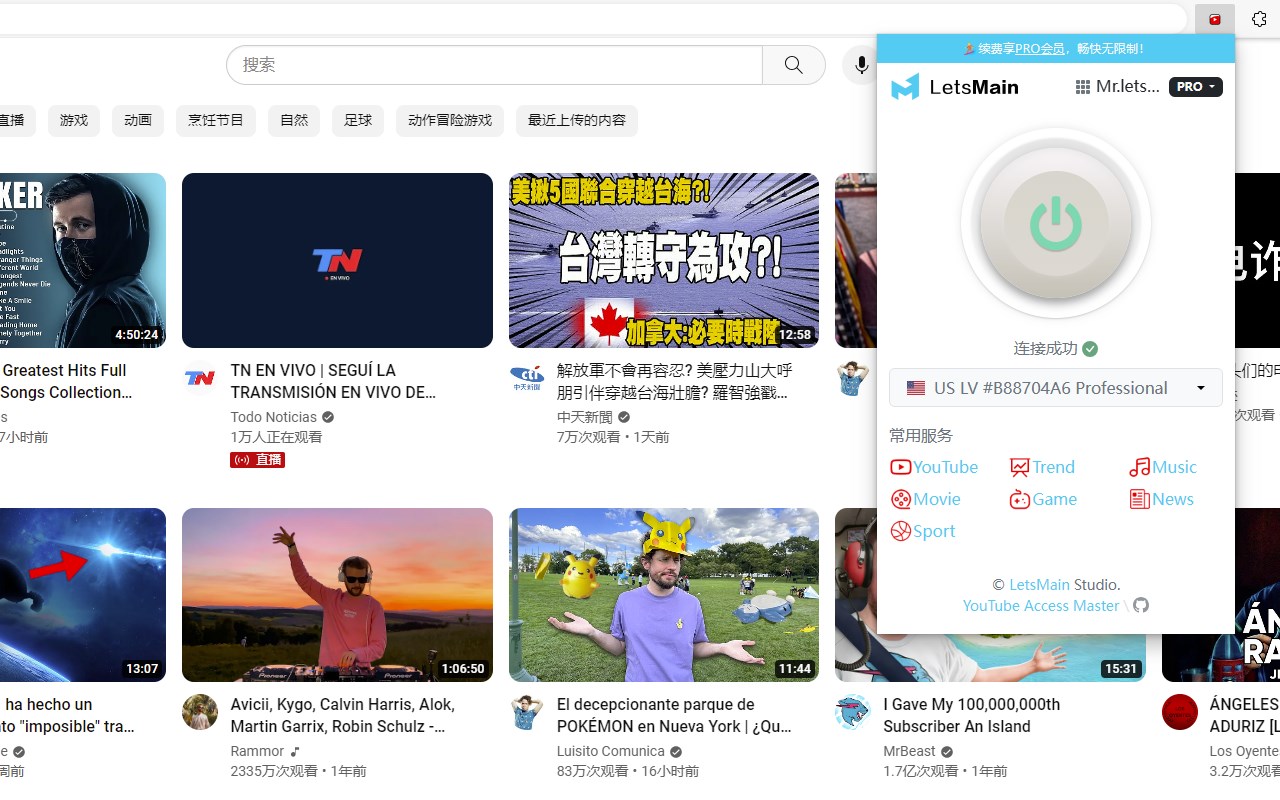Click the 常用服务 section heading

point(921,435)
